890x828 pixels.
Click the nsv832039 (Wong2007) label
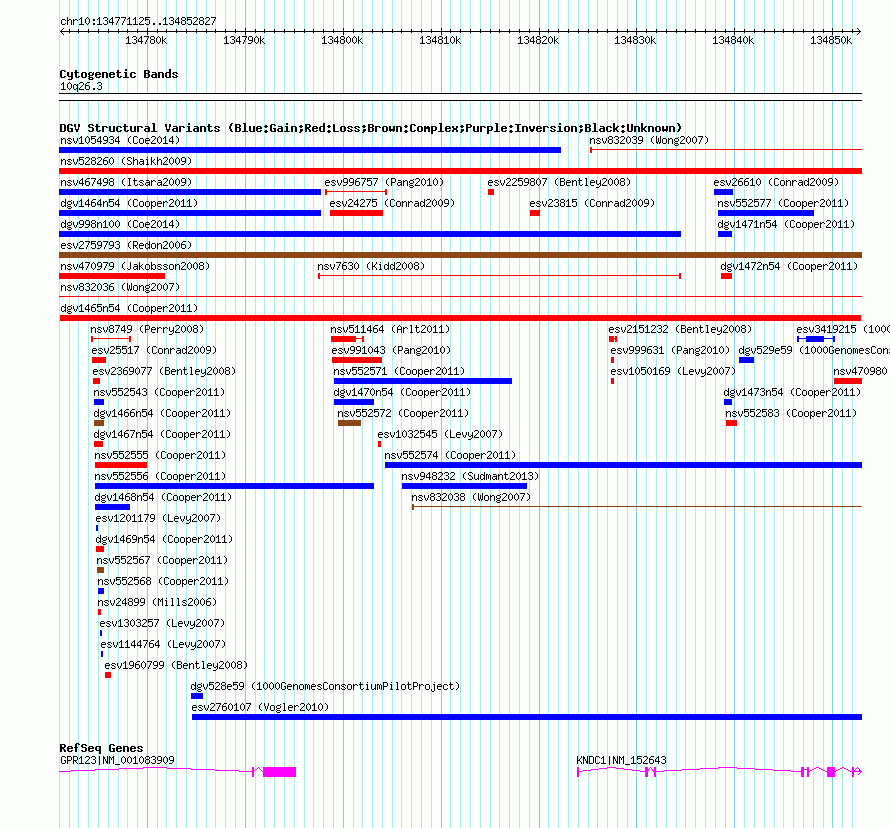point(649,140)
